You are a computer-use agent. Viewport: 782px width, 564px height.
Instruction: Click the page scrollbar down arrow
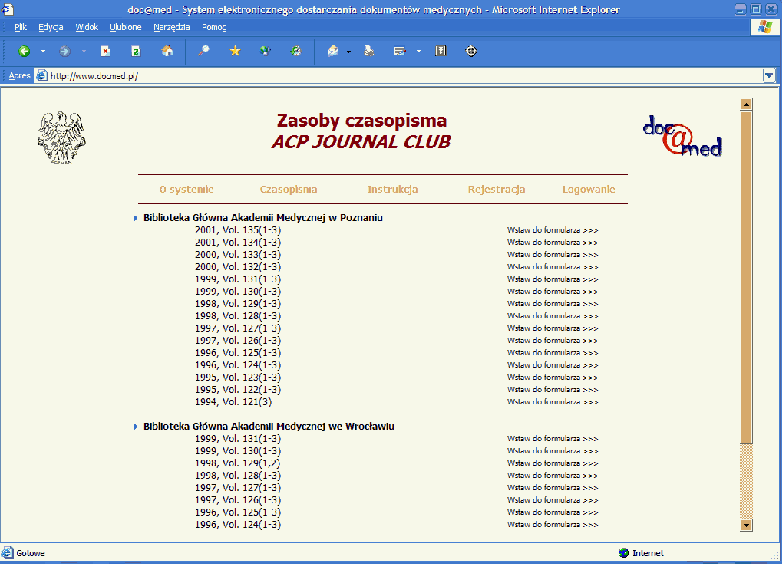click(745, 524)
